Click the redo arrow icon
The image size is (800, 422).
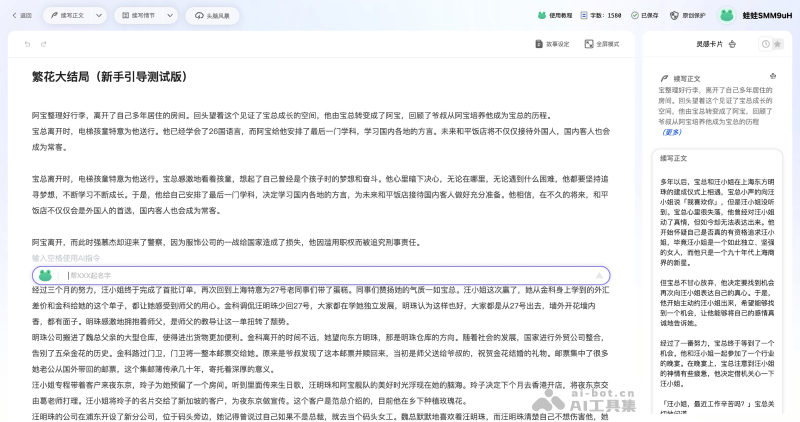[x=43, y=44]
